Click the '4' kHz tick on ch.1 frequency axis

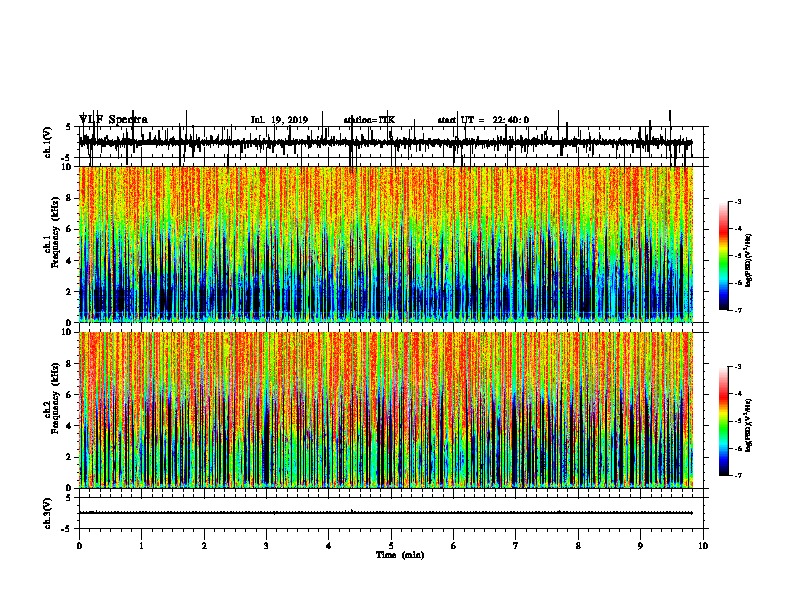(70, 261)
